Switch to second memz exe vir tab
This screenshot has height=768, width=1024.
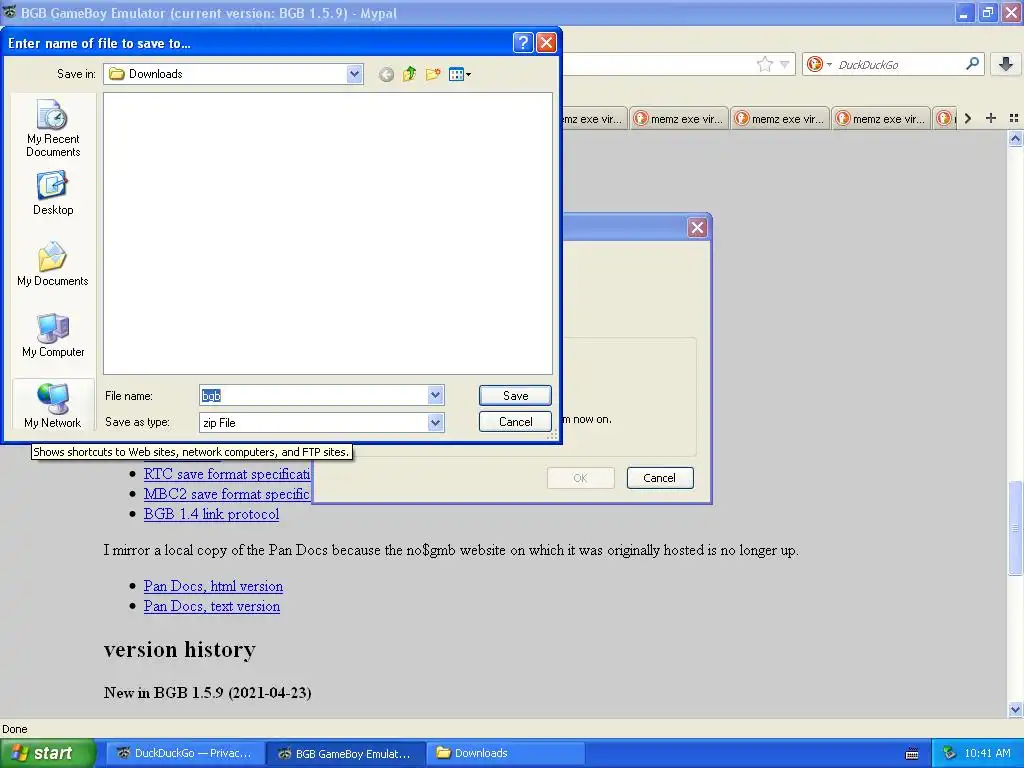click(680, 119)
